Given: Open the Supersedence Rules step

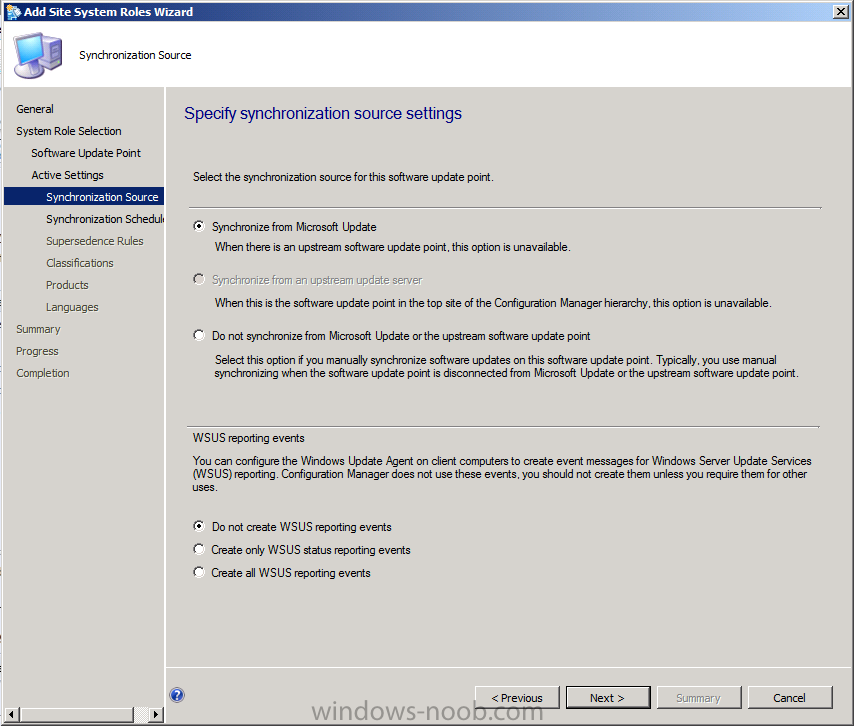Looking at the screenshot, I should pos(95,241).
